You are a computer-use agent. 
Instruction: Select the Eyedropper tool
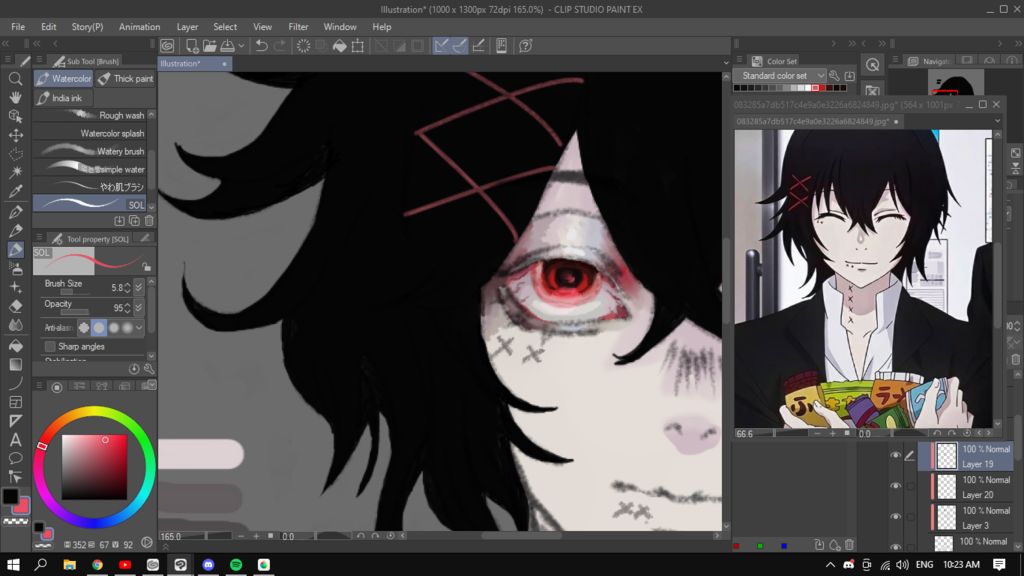pyautogui.click(x=15, y=191)
